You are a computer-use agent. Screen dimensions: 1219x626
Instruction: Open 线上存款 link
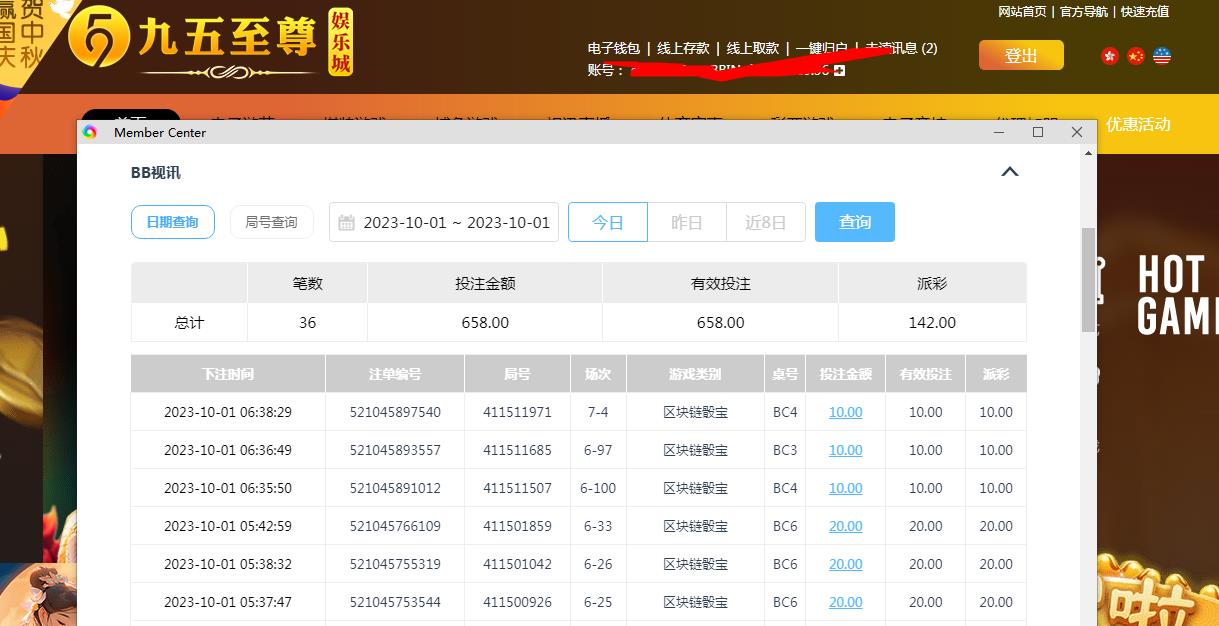683,48
